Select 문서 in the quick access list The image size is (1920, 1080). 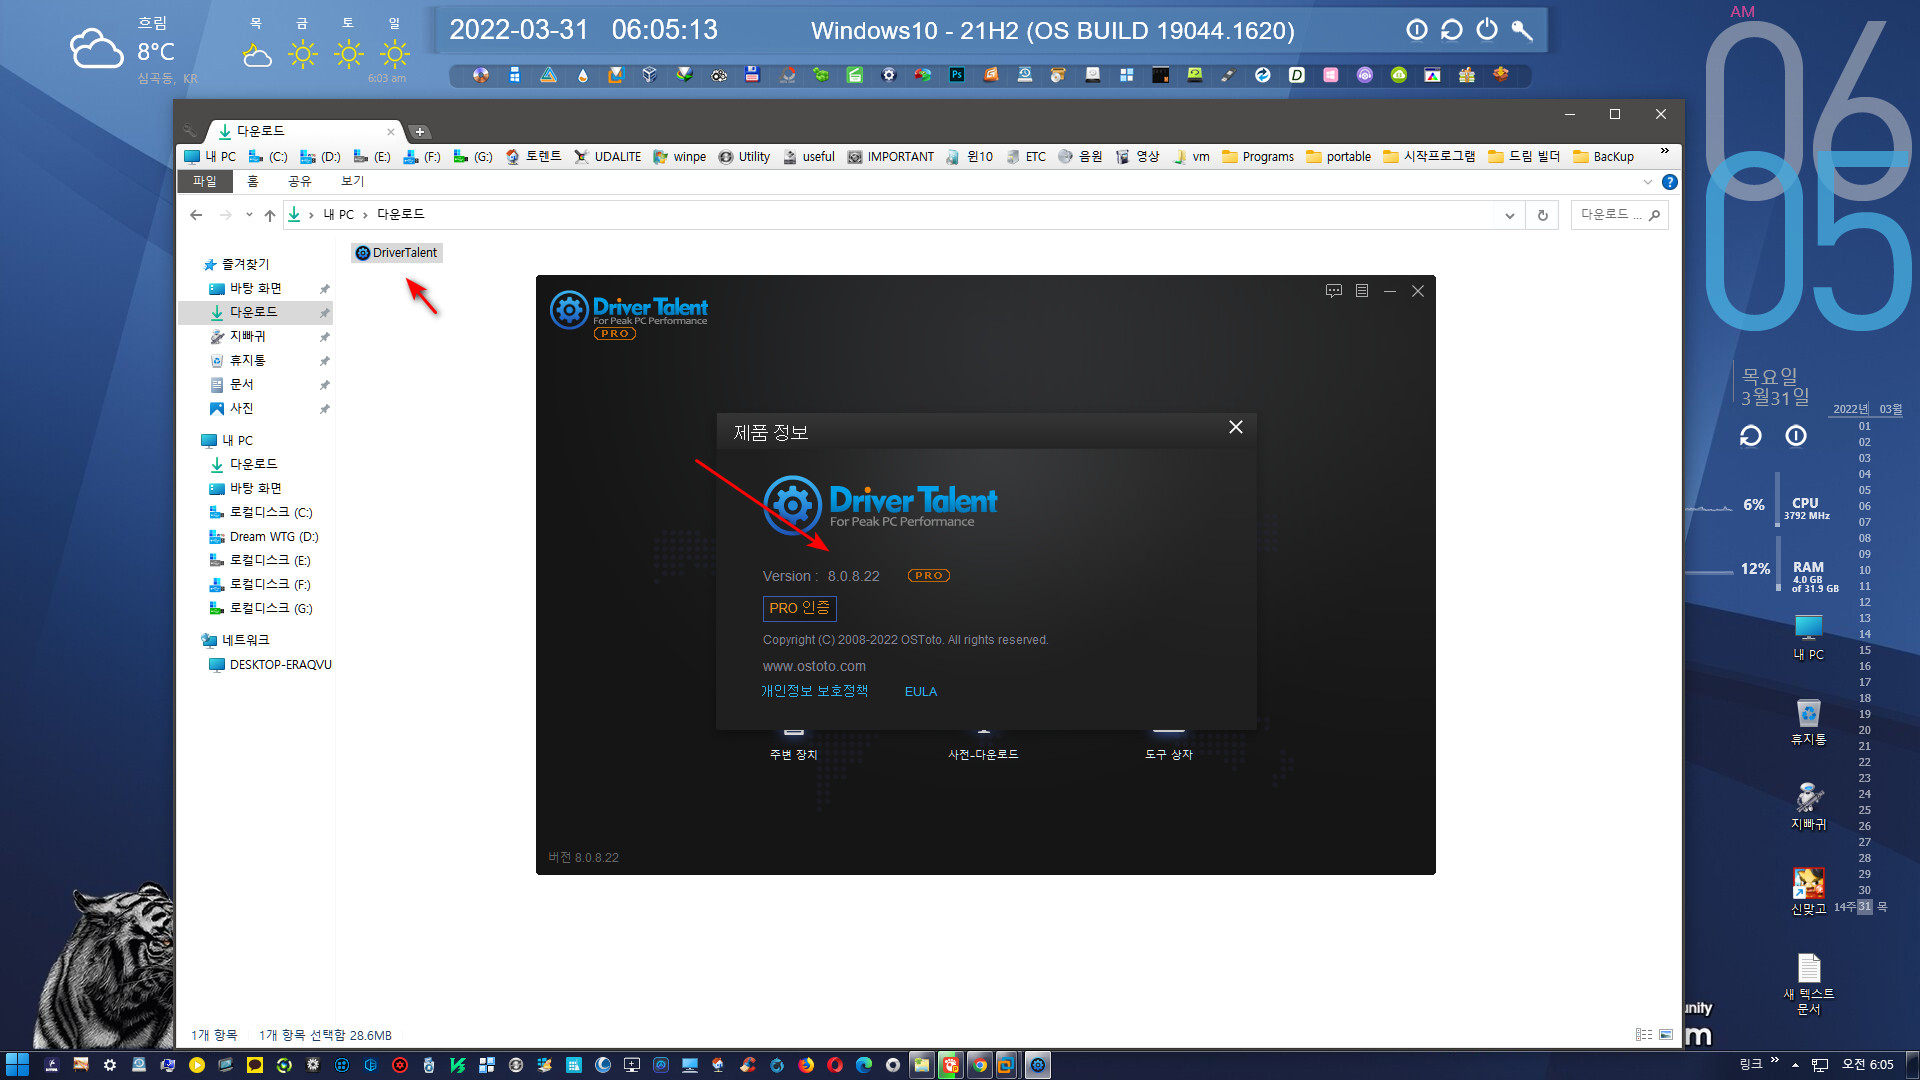click(x=241, y=384)
